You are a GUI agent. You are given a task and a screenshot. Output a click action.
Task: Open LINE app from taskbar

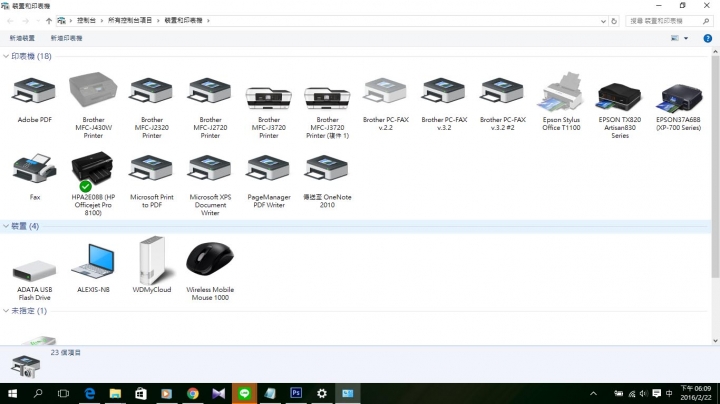point(244,393)
